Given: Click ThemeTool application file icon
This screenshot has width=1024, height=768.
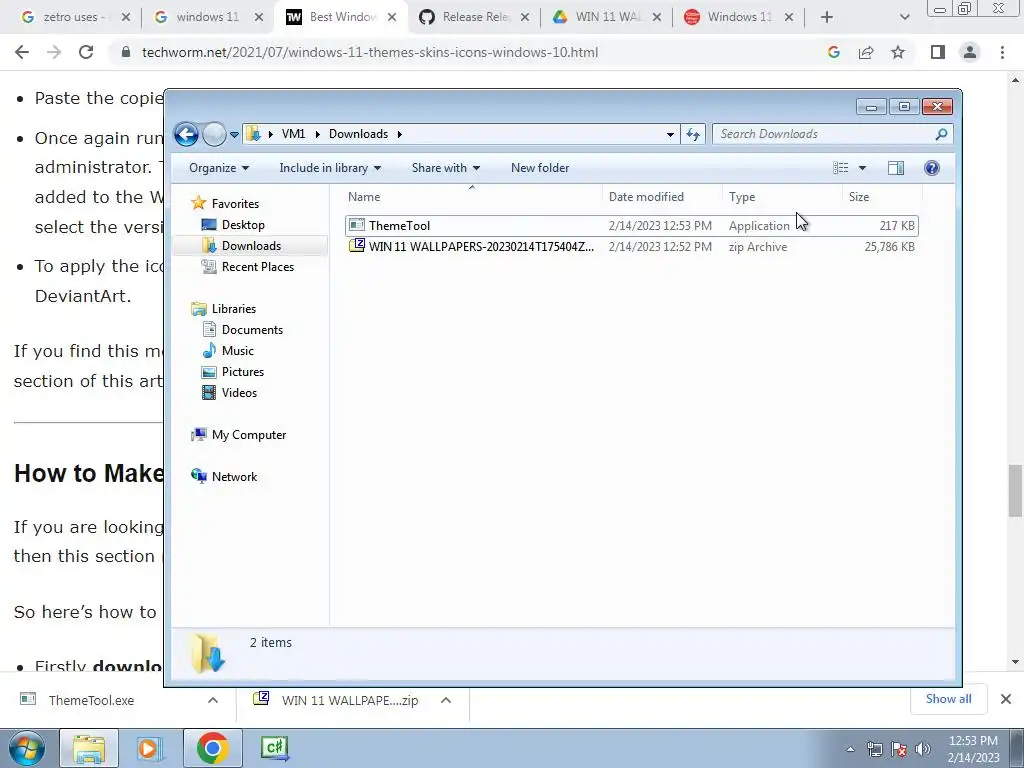Looking at the screenshot, I should (357, 225).
